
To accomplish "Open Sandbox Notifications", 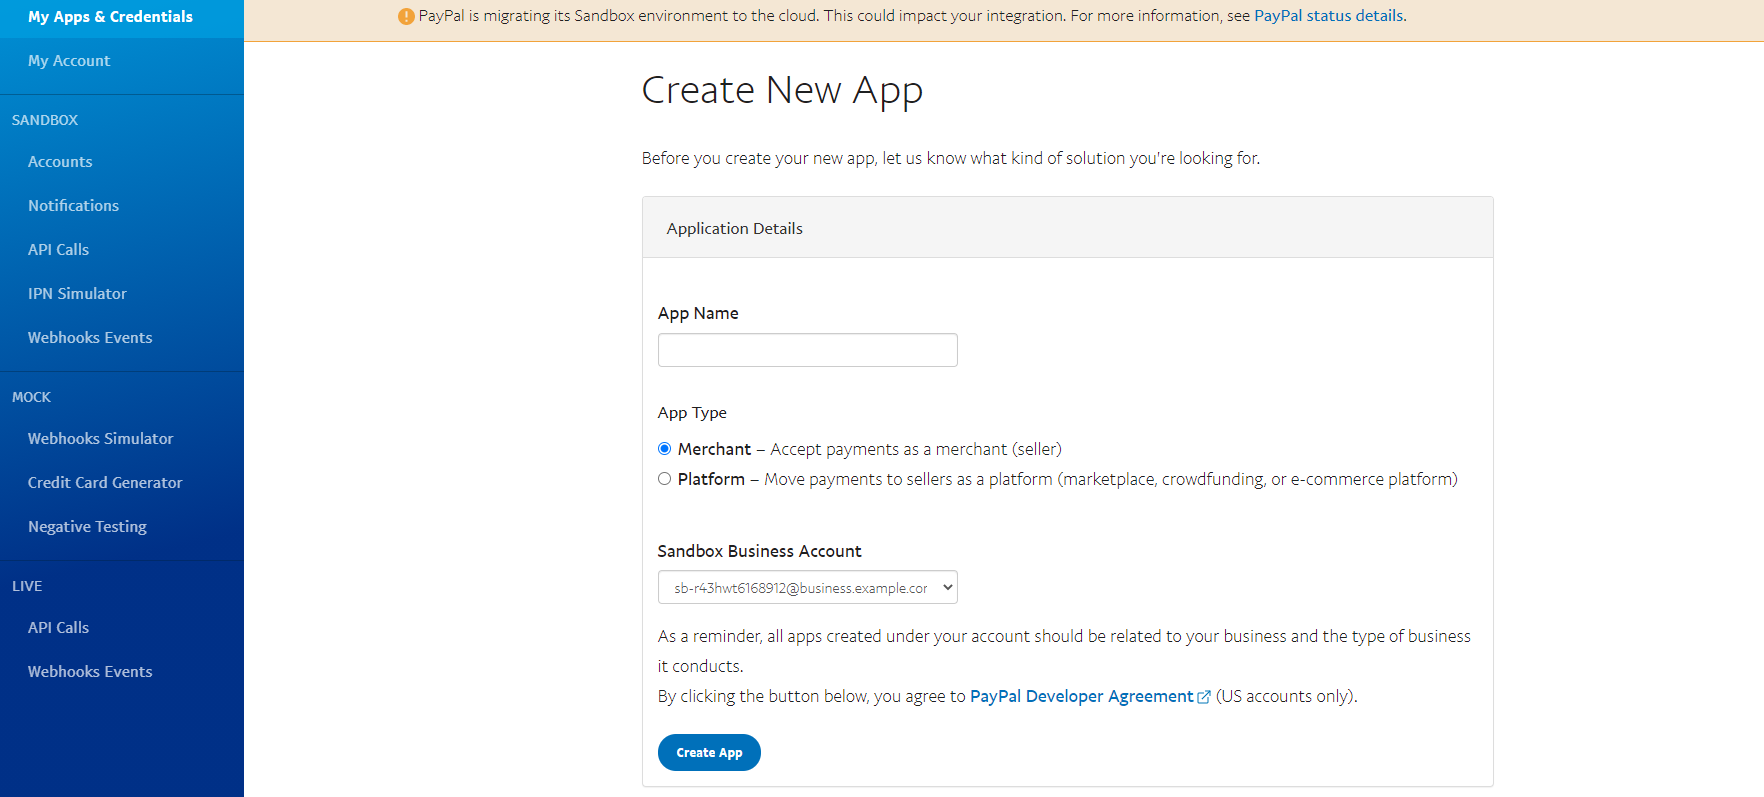I will click(73, 206).
